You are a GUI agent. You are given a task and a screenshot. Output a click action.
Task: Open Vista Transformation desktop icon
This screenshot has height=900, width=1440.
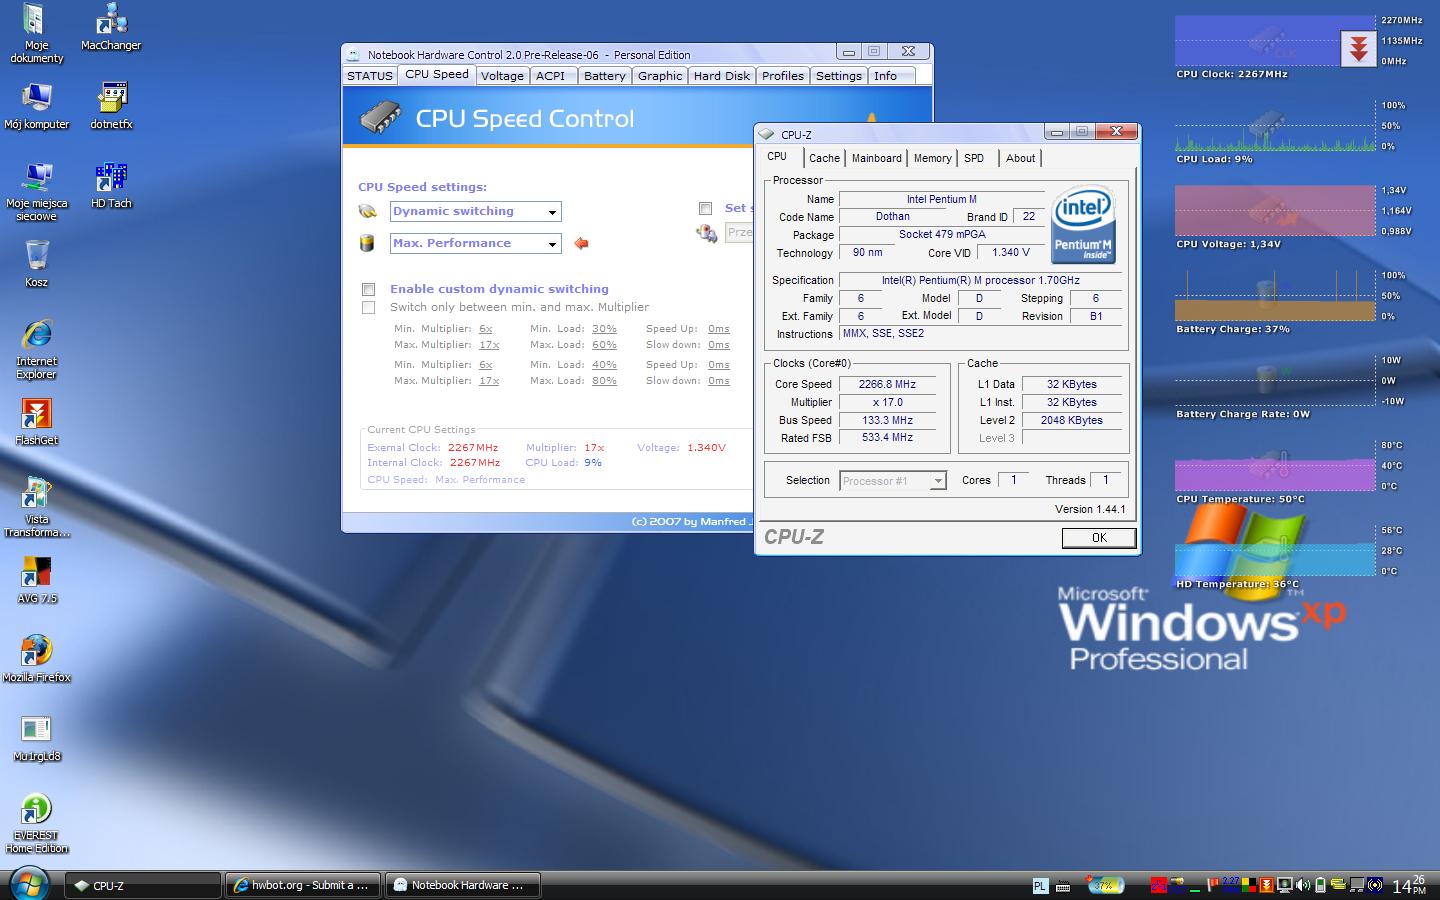pos(36,508)
